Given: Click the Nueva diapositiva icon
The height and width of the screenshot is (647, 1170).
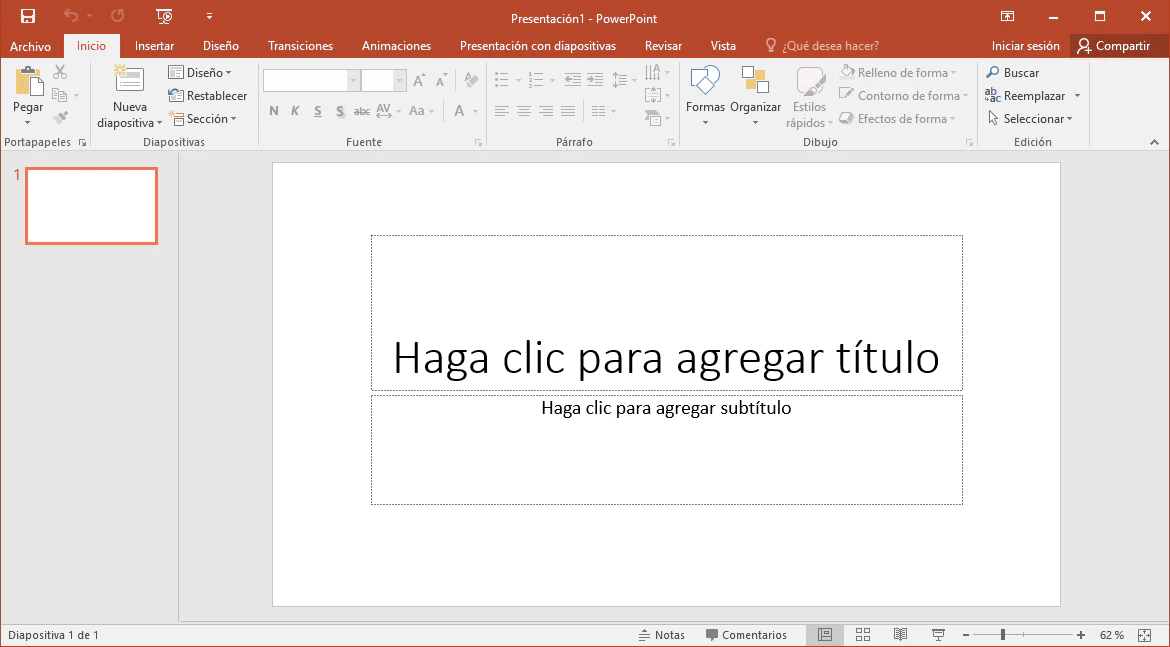Looking at the screenshot, I should point(129,81).
